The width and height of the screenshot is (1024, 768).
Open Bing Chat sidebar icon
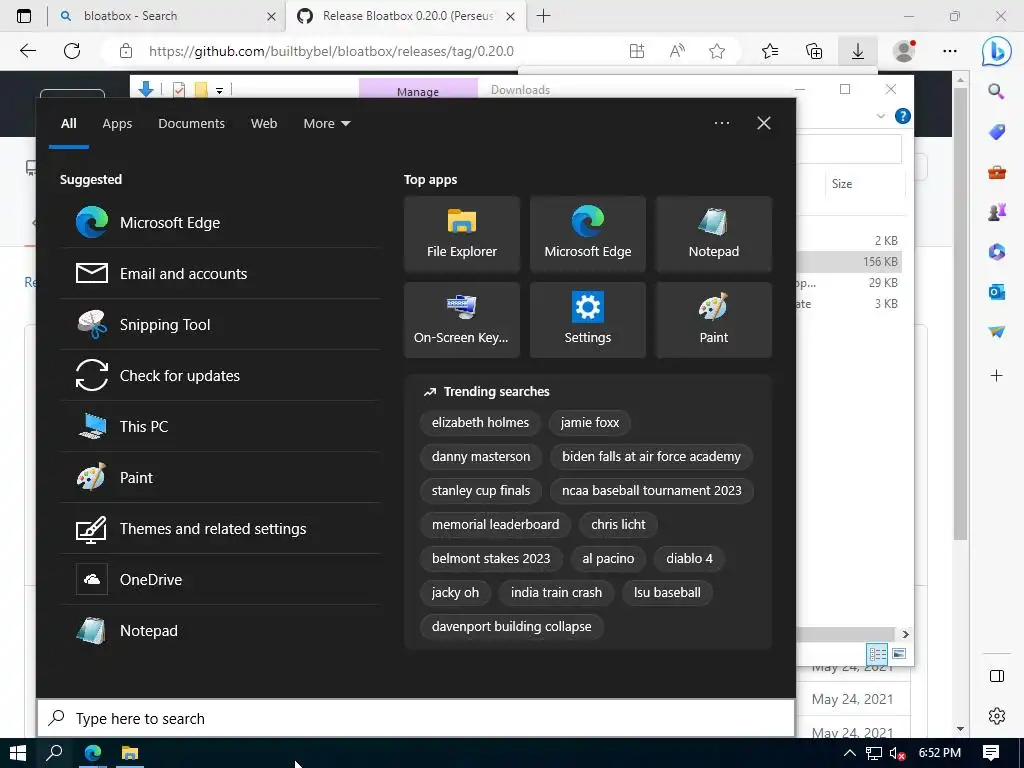997,51
